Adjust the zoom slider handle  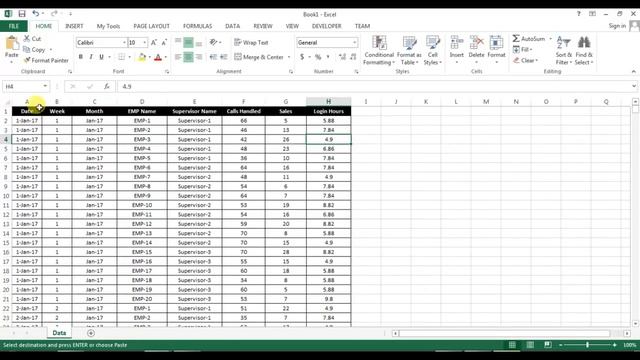click(x=587, y=345)
